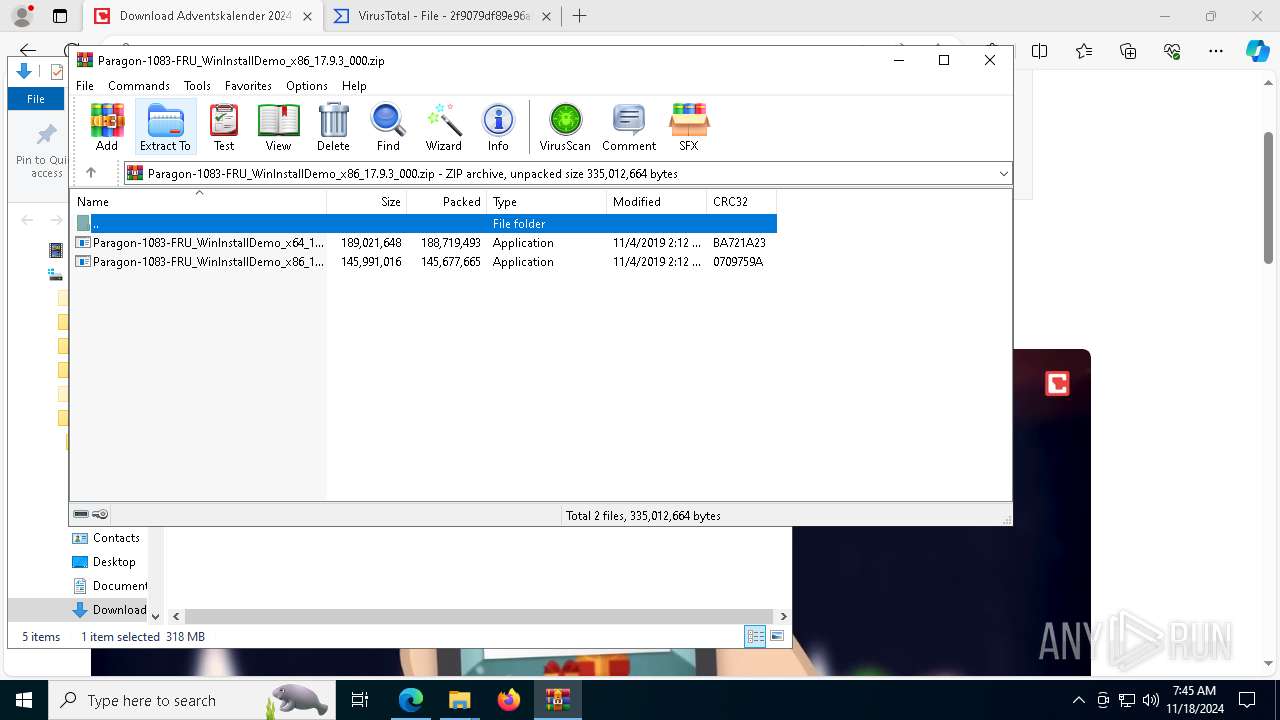1280x720 pixels.
Task: Select Desktop in Explorer navigation pane
Action: tap(104, 562)
